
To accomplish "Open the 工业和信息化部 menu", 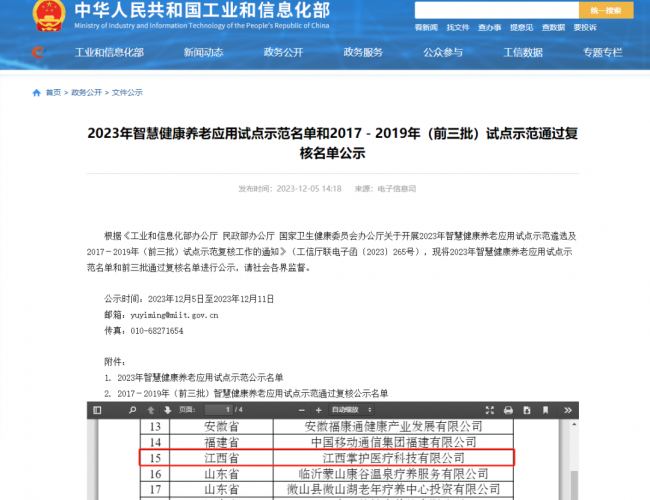I will click(109, 52).
